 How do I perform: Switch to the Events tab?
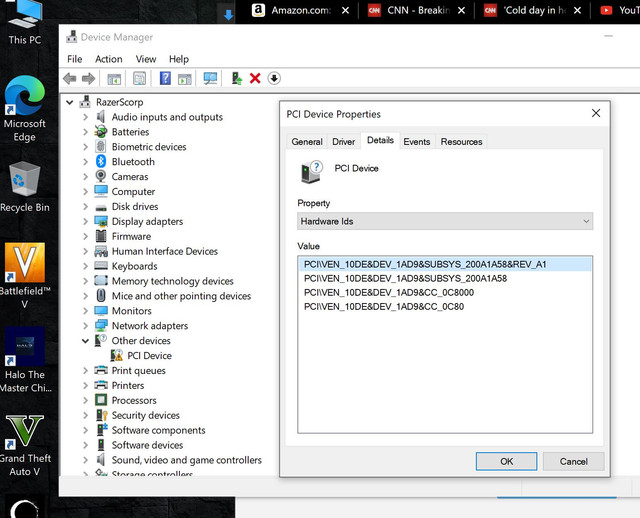(417, 142)
